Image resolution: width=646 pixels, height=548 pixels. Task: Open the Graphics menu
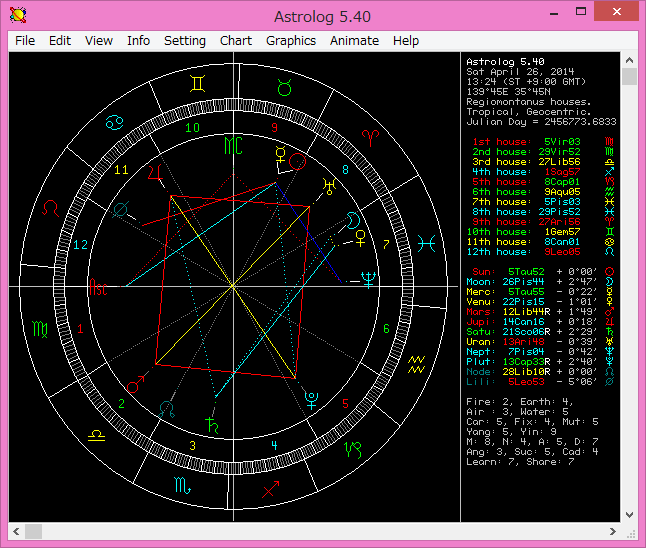pyautogui.click(x=291, y=41)
